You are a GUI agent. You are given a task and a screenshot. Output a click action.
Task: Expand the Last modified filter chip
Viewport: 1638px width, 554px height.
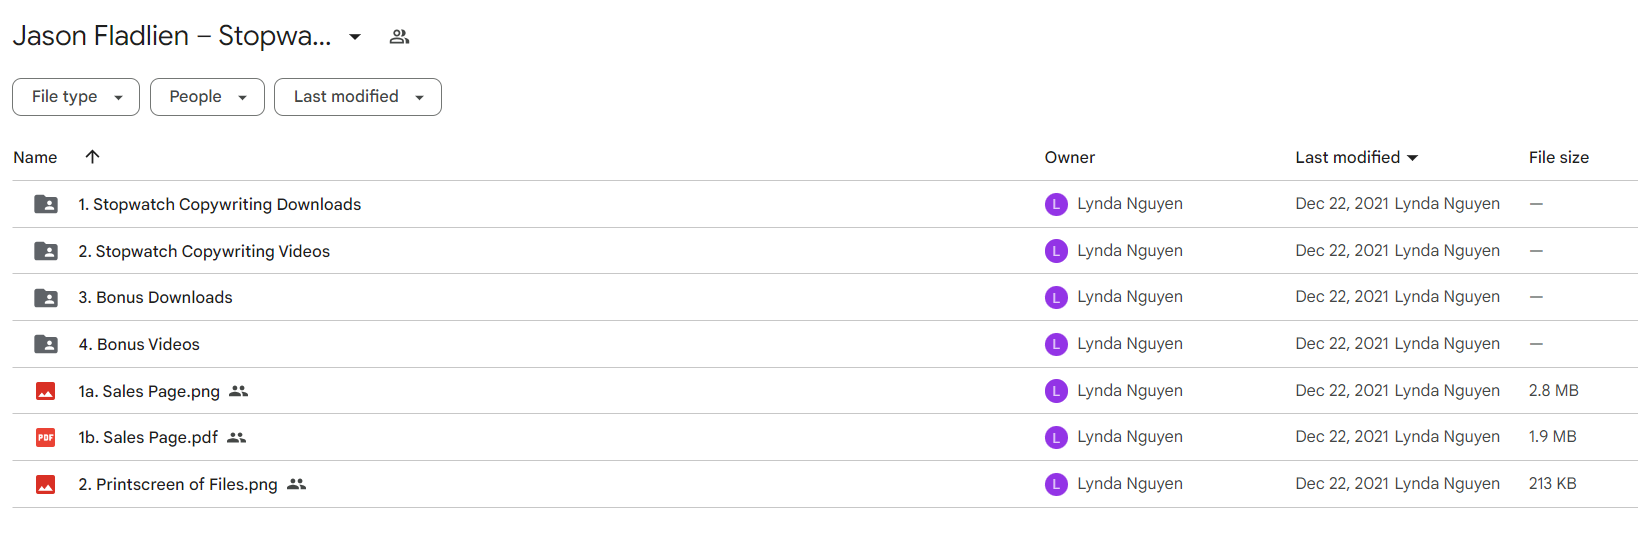pyautogui.click(x=358, y=97)
